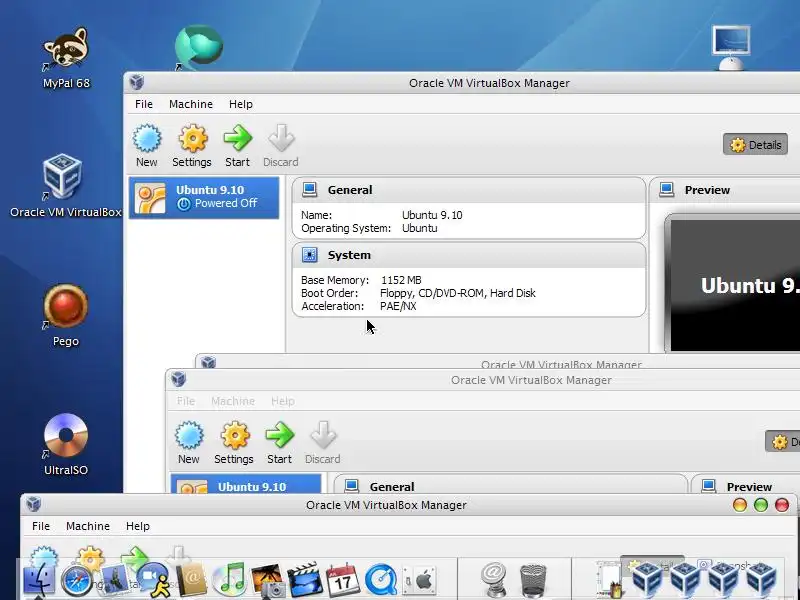
Task: Launch iTunes music note in dock
Action: (x=230, y=579)
